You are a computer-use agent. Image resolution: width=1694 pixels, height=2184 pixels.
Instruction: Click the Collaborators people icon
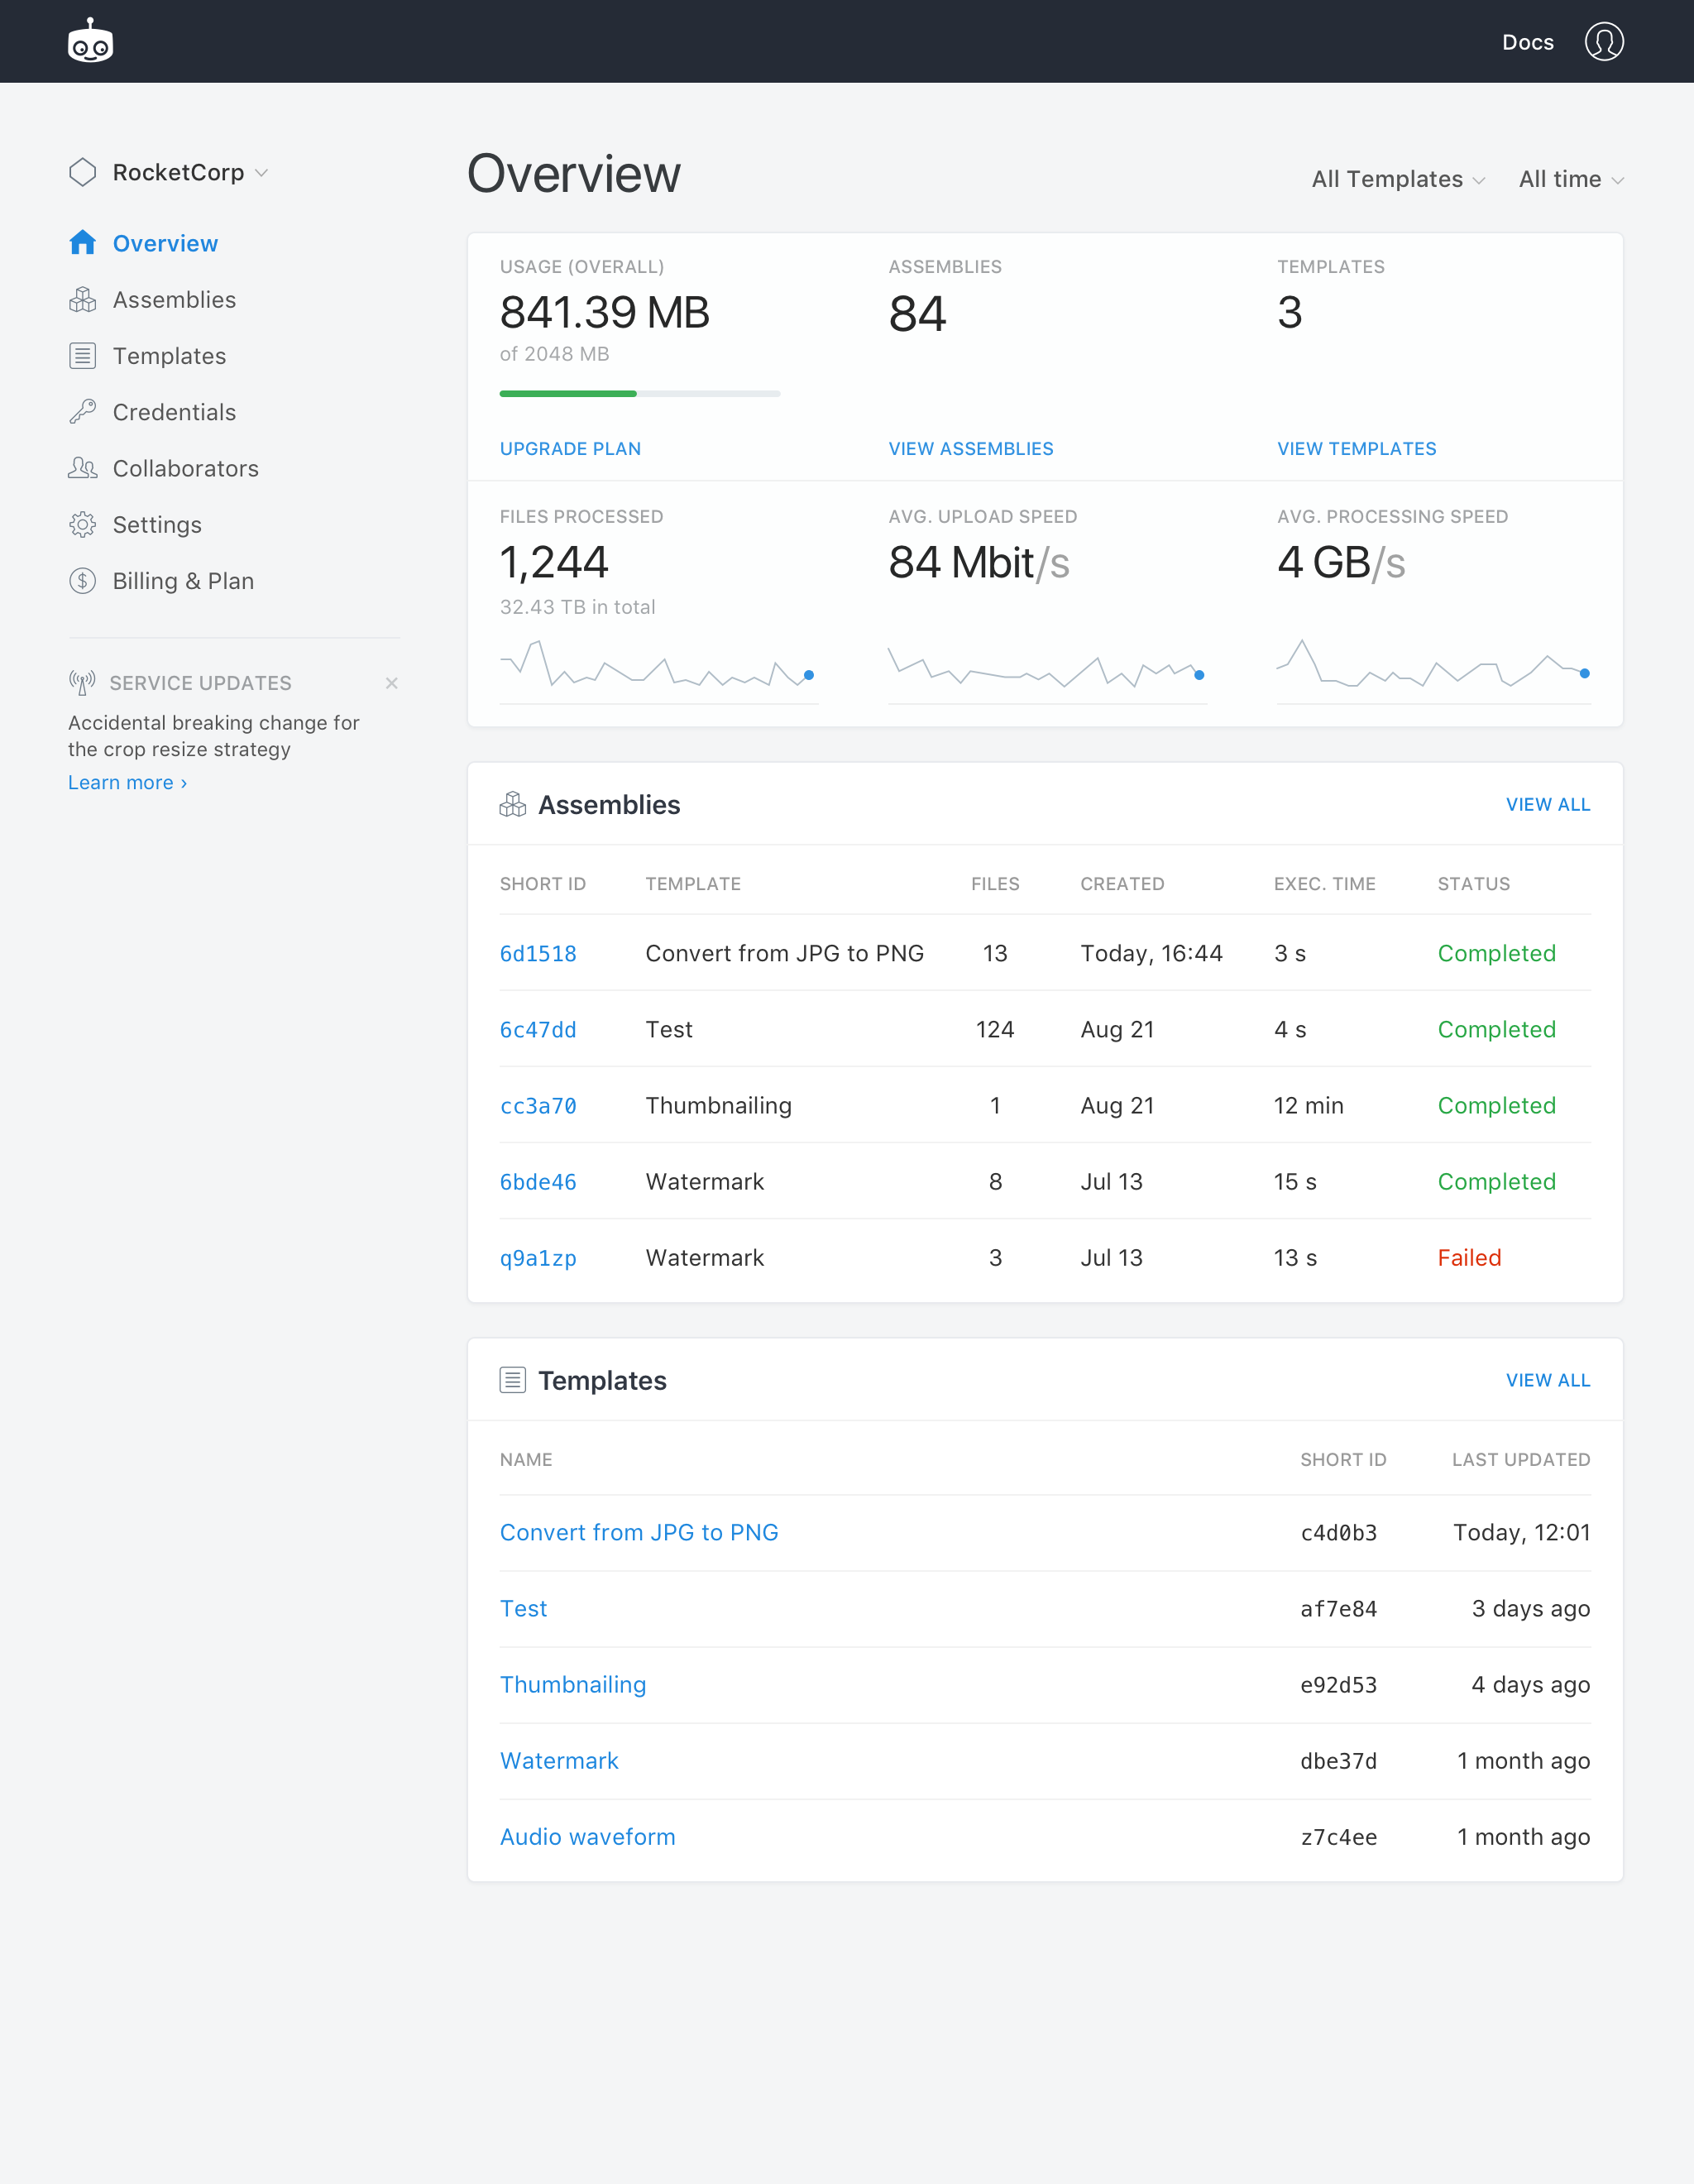click(x=82, y=468)
